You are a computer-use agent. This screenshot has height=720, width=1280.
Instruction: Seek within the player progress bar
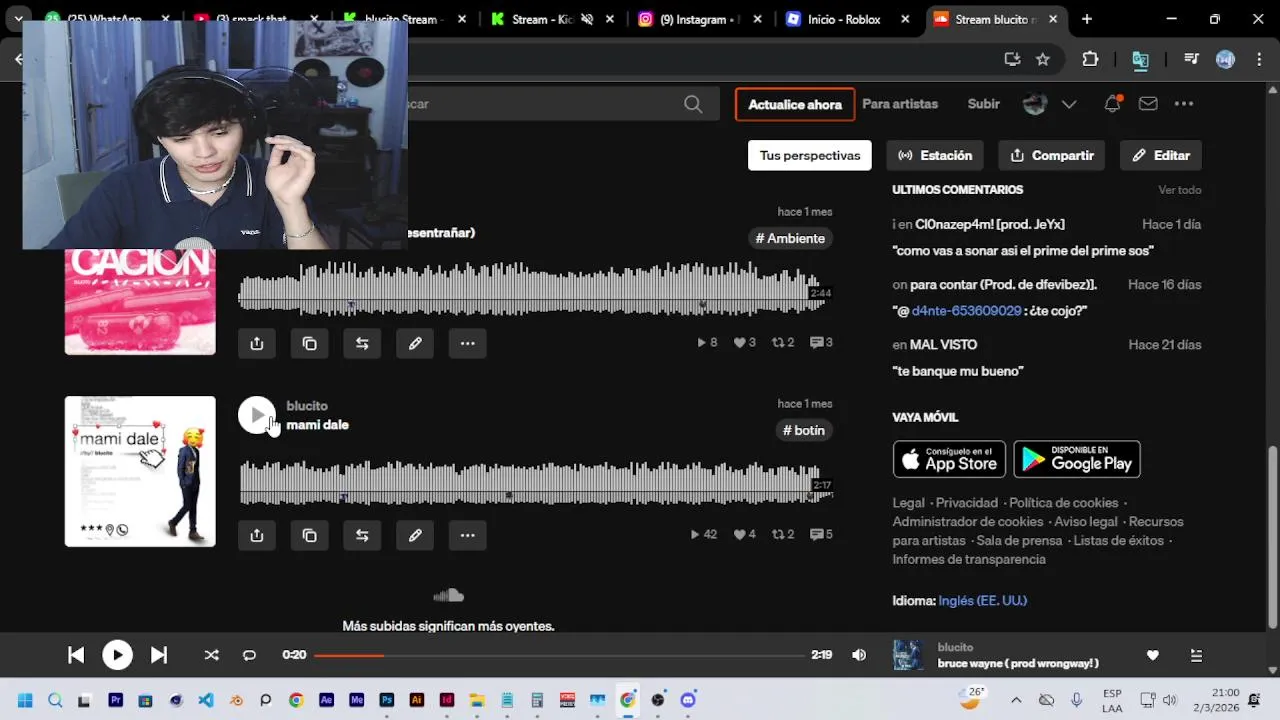pos(559,655)
